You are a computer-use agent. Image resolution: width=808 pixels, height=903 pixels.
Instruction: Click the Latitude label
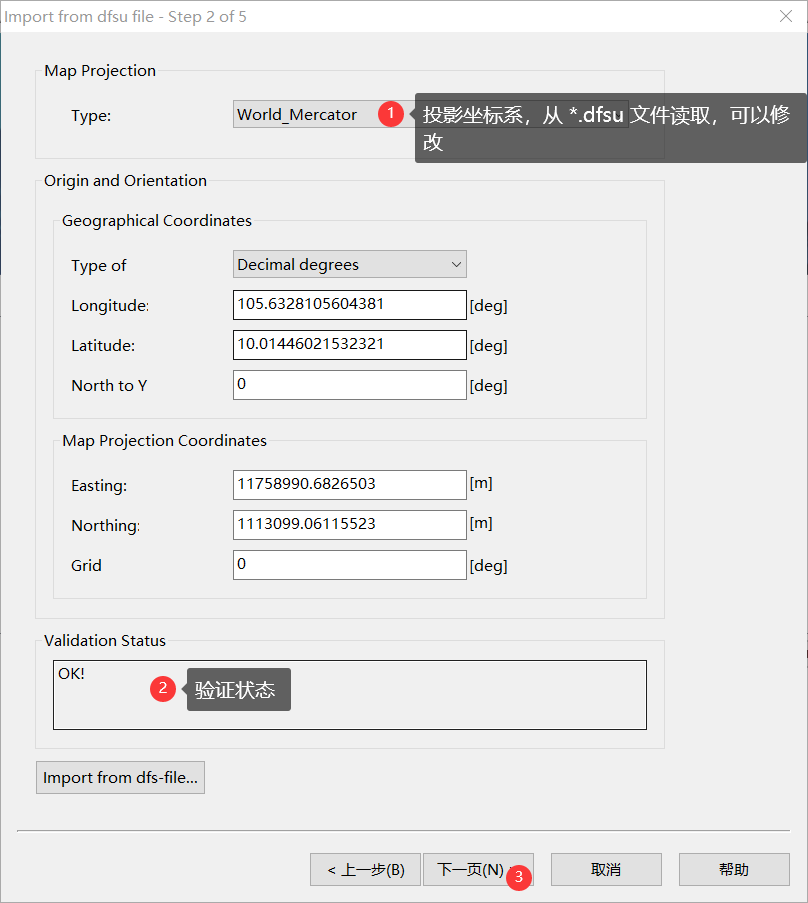tap(103, 346)
